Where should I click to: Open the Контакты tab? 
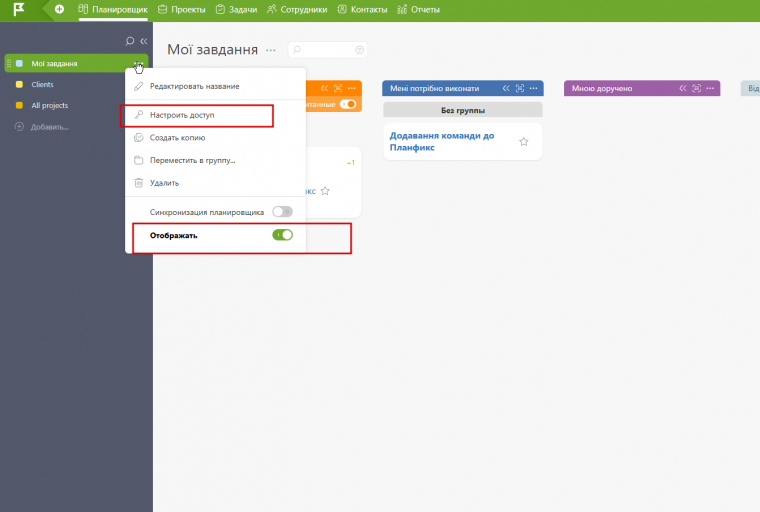363,10
